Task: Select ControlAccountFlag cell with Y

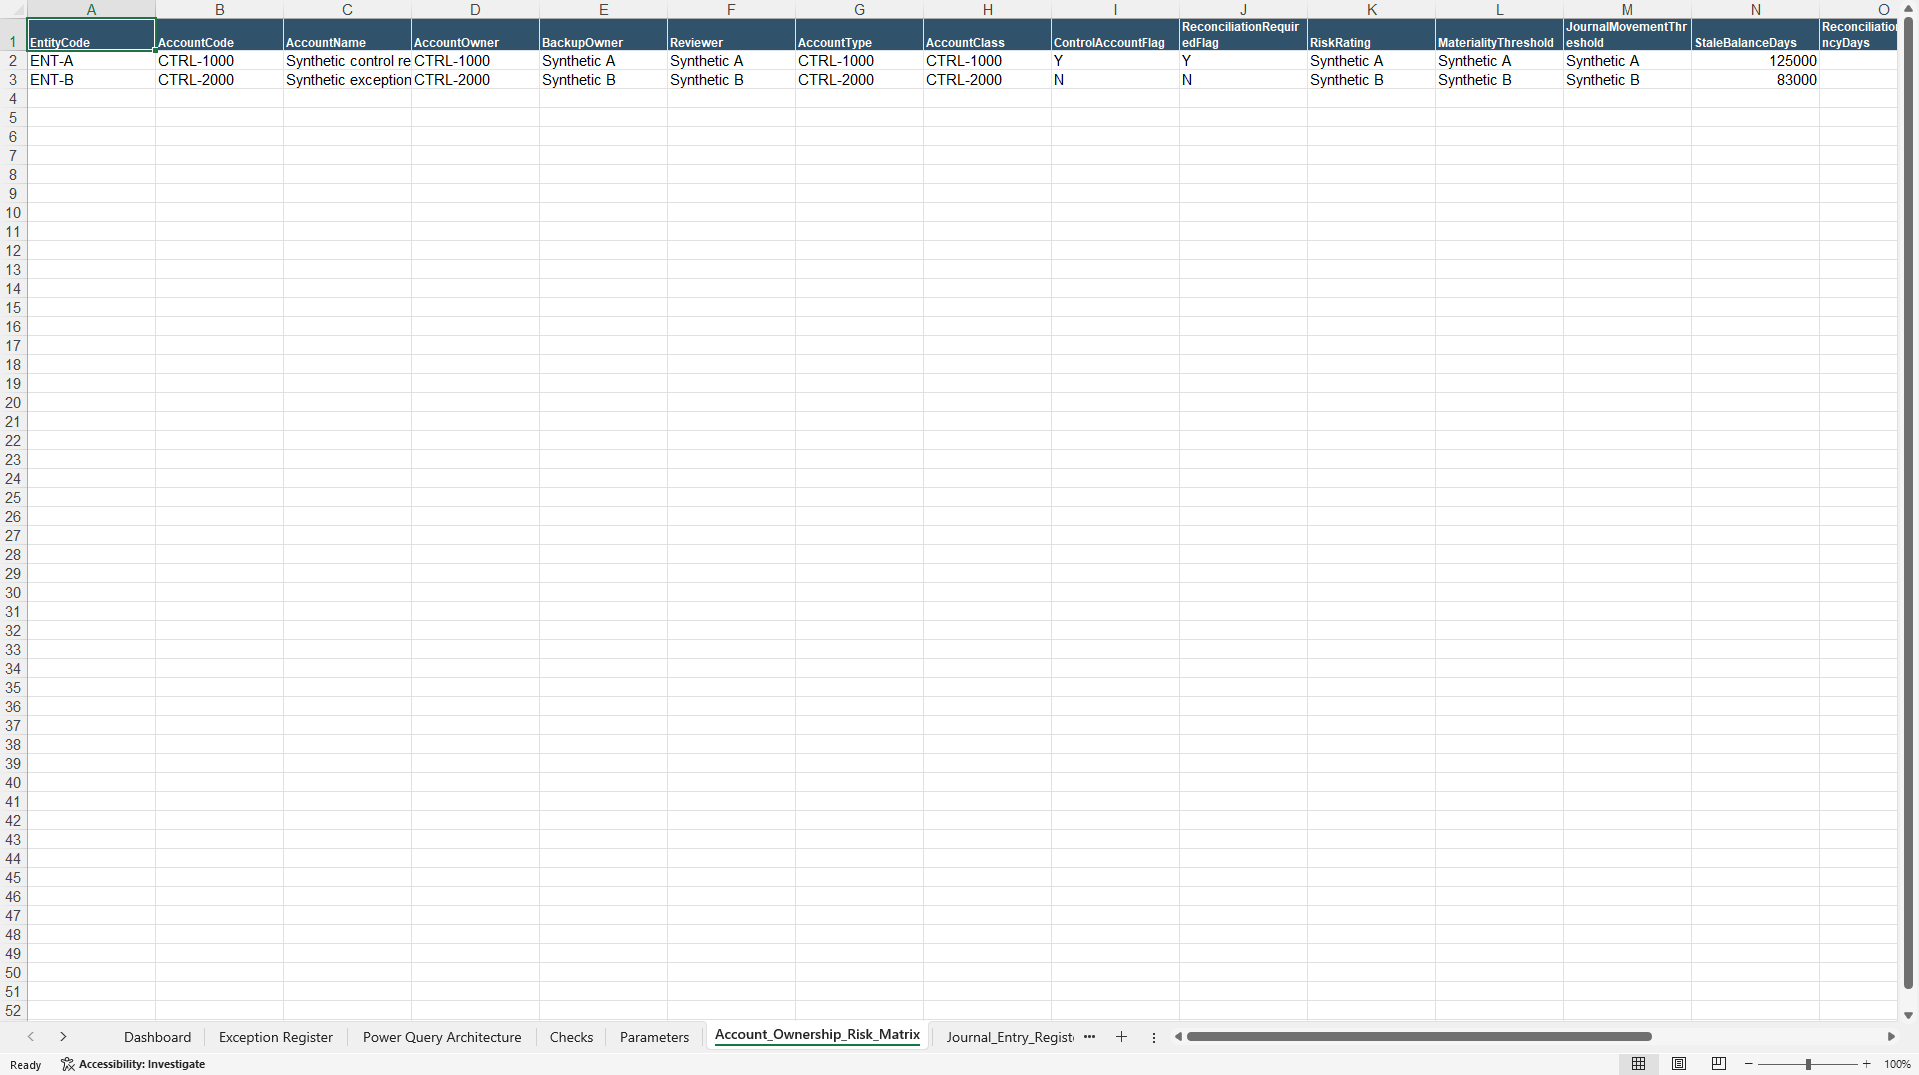Action: click(x=1115, y=61)
